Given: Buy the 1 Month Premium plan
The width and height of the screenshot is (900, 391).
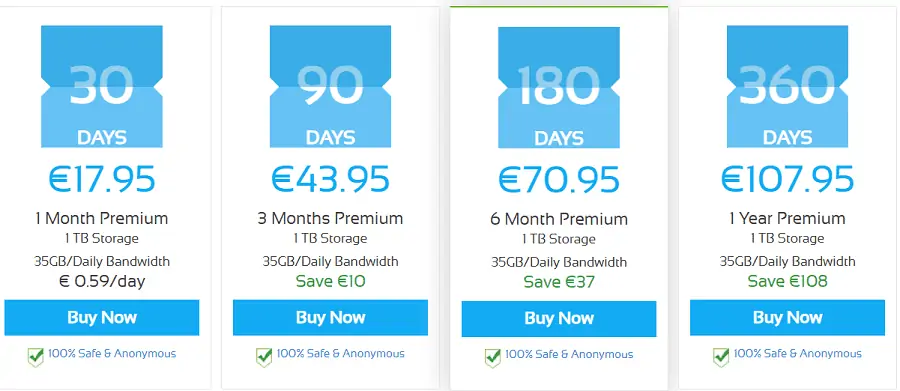Looking at the screenshot, I should coord(102,318).
